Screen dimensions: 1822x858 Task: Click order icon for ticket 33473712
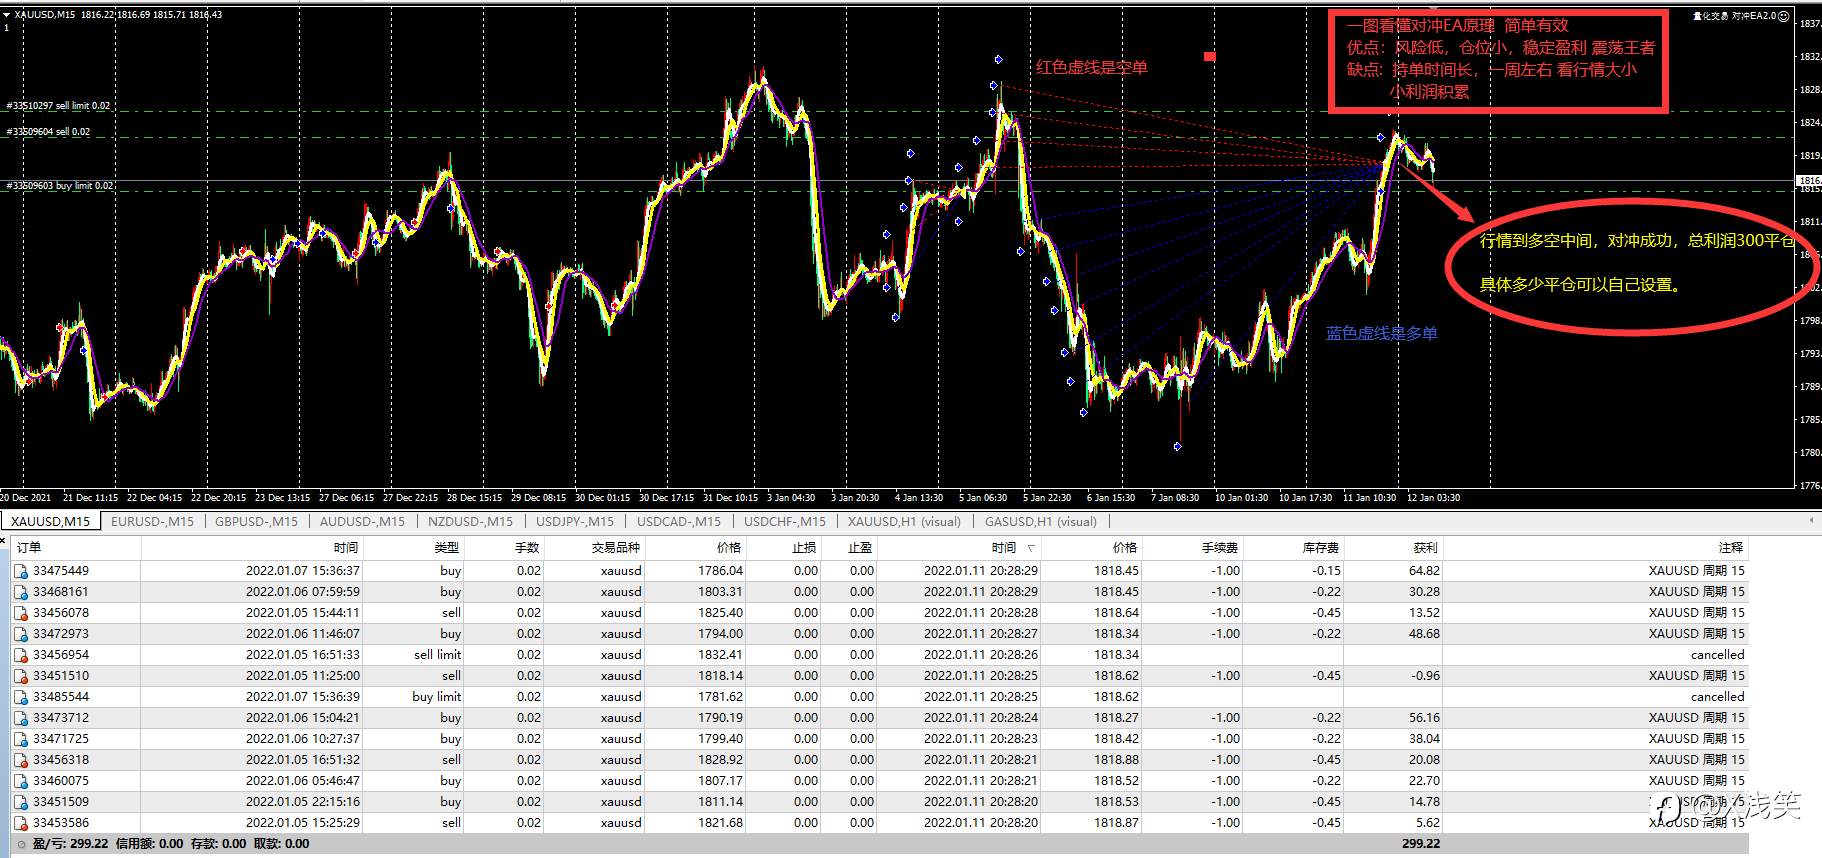21,718
